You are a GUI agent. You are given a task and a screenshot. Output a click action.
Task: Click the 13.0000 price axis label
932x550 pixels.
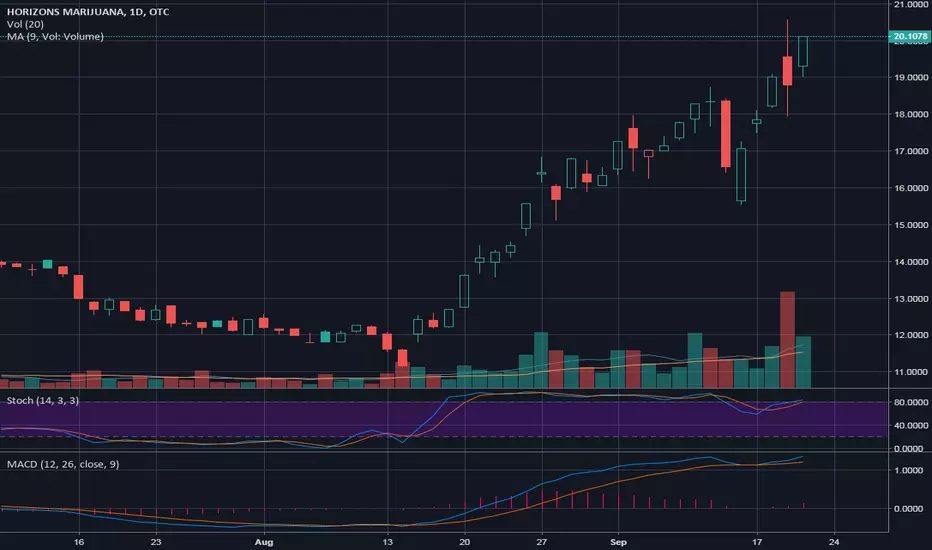coord(911,298)
